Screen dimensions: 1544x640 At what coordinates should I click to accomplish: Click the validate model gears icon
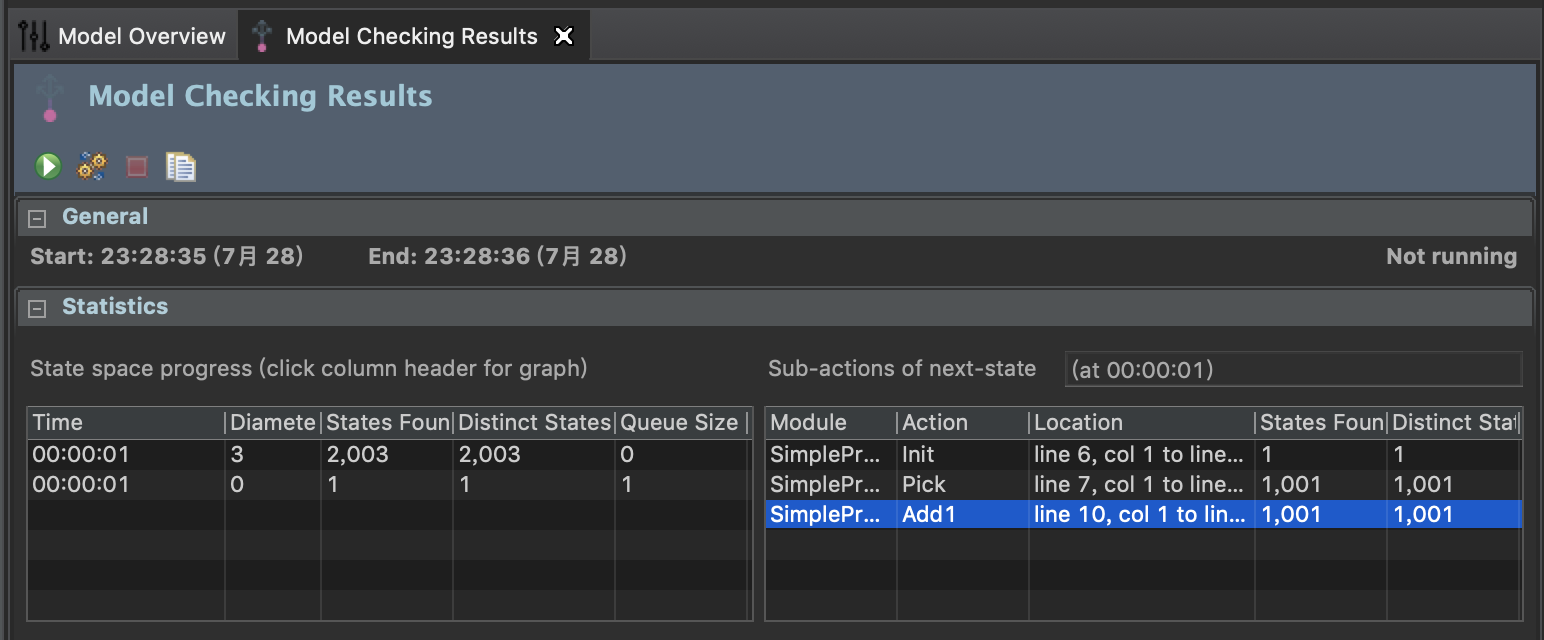coord(92,166)
